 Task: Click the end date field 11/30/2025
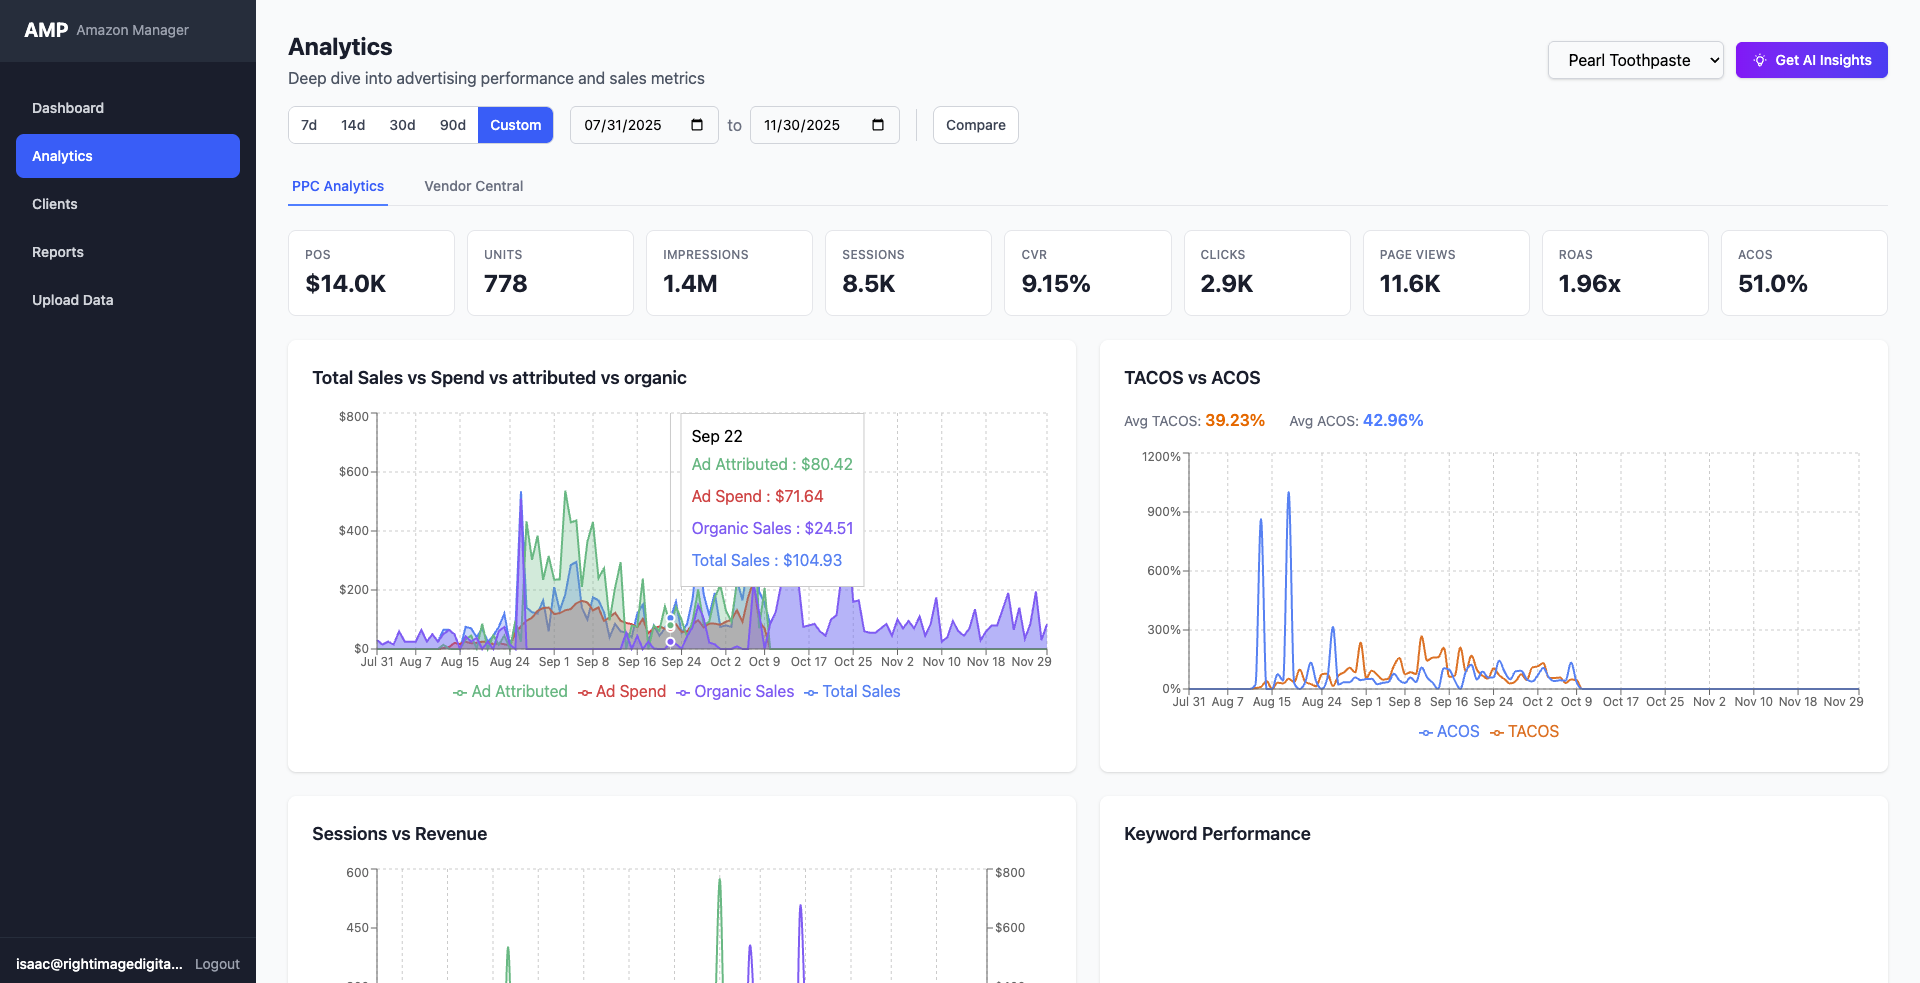click(x=825, y=125)
